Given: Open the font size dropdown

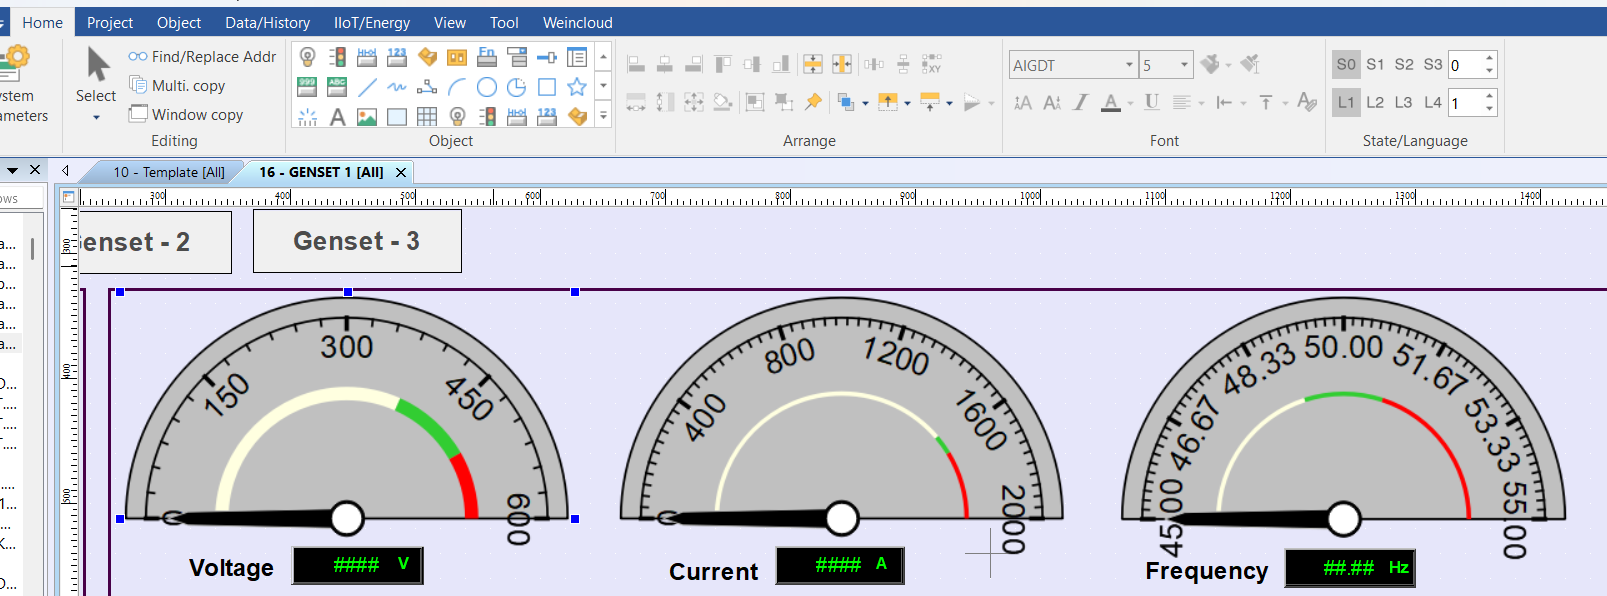Looking at the screenshot, I should pos(1184,65).
